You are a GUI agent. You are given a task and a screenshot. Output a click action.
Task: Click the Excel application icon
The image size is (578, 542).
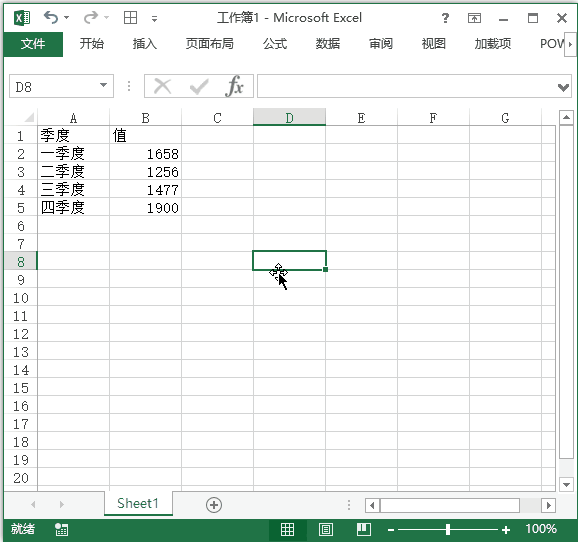[x=22, y=18]
